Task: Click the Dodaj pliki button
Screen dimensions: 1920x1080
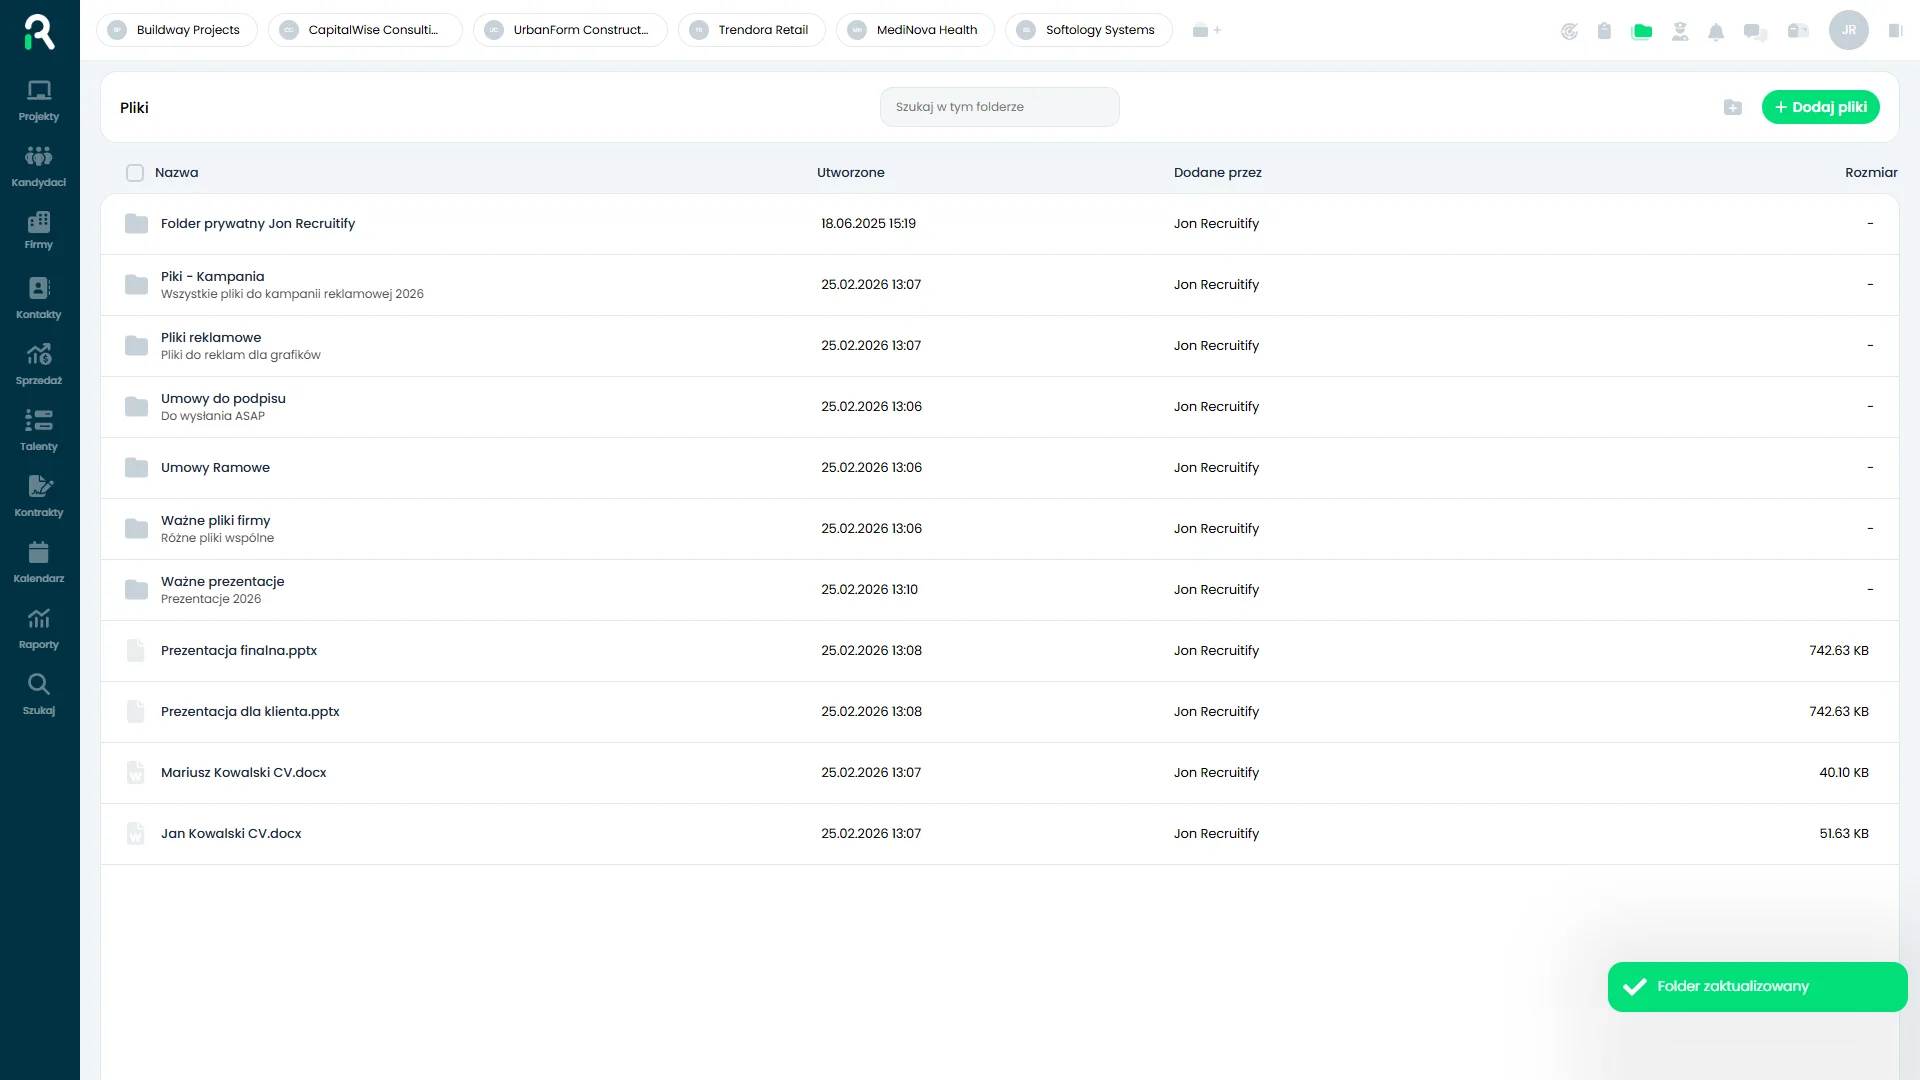Action: tap(1820, 107)
